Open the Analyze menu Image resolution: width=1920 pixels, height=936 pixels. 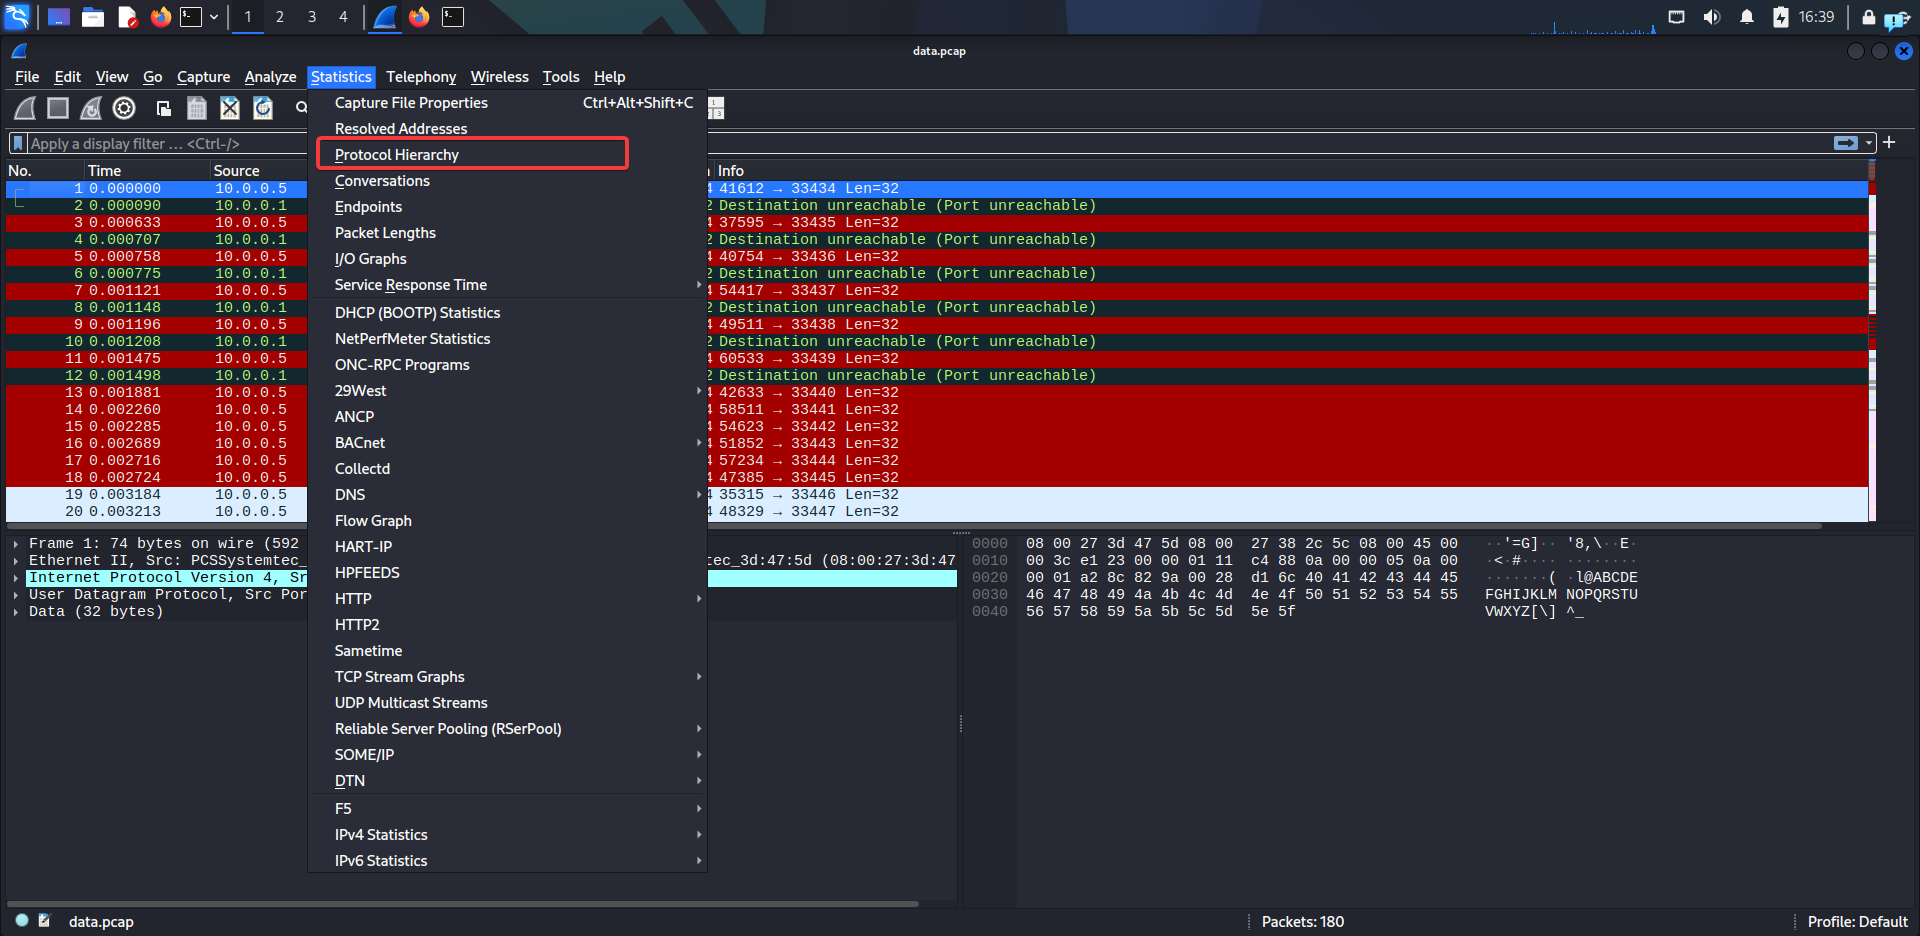[x=270, y=77]
